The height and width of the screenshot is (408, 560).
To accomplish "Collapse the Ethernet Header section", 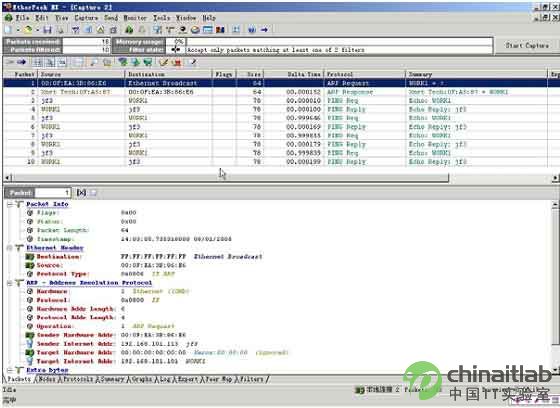I will [10, 248].
